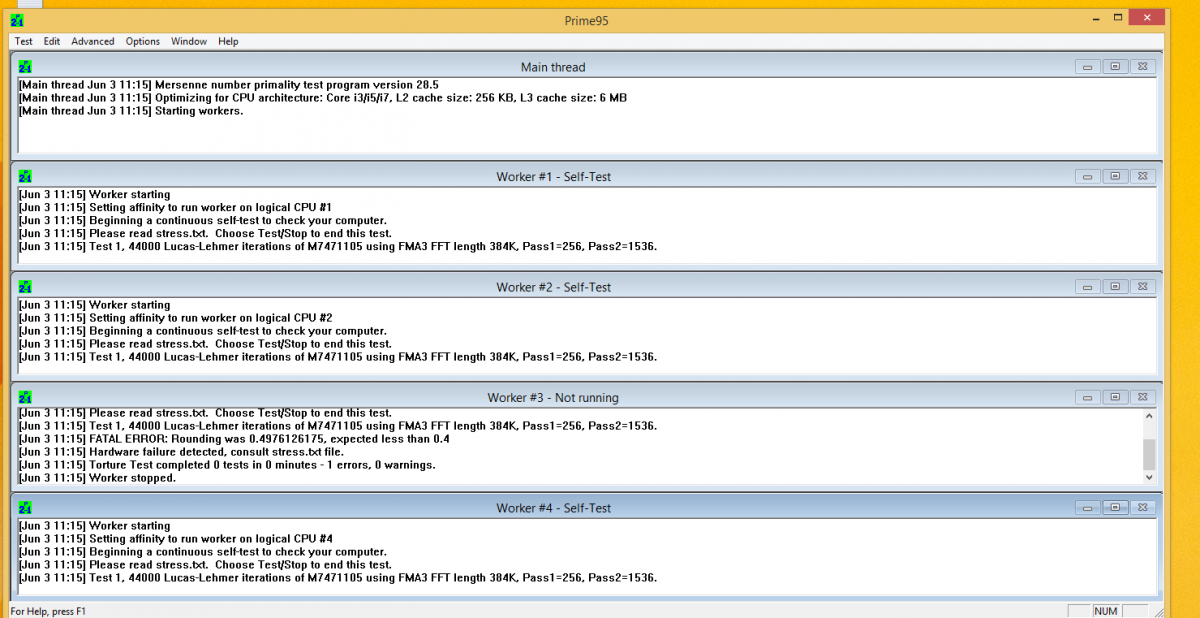The image size is (1200, 618).
Task: Close the Worker #1 Self-Test window
Action: tap(1144, 177)
